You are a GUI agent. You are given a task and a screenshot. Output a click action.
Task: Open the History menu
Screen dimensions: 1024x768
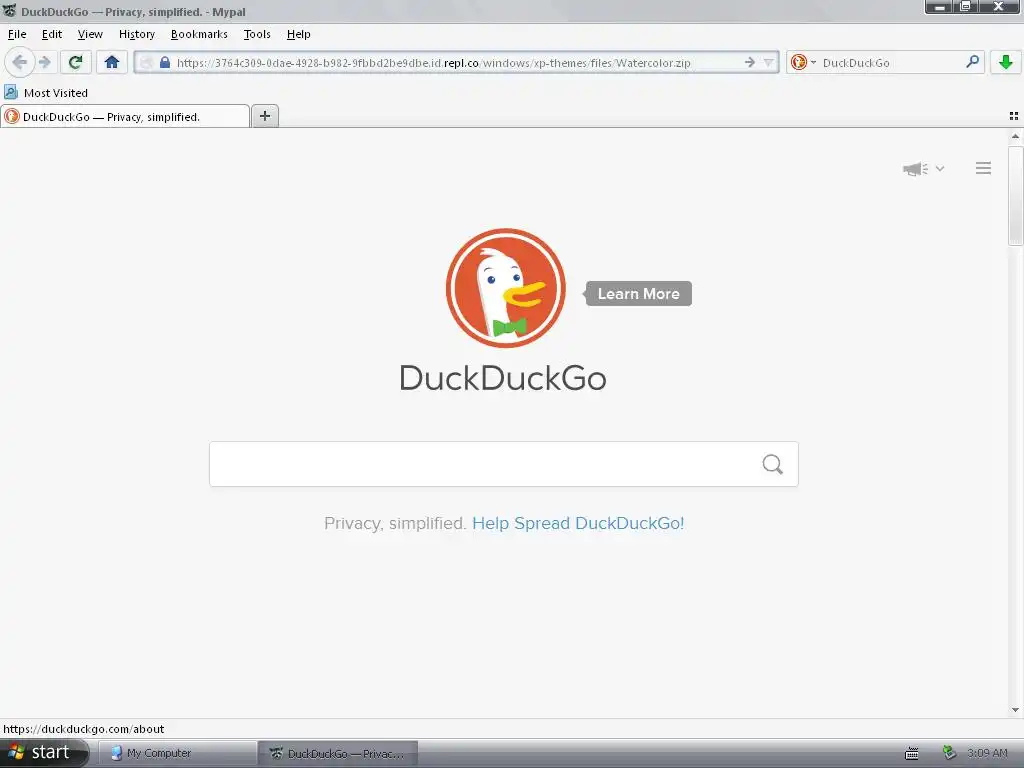click(x=136, y=34)
